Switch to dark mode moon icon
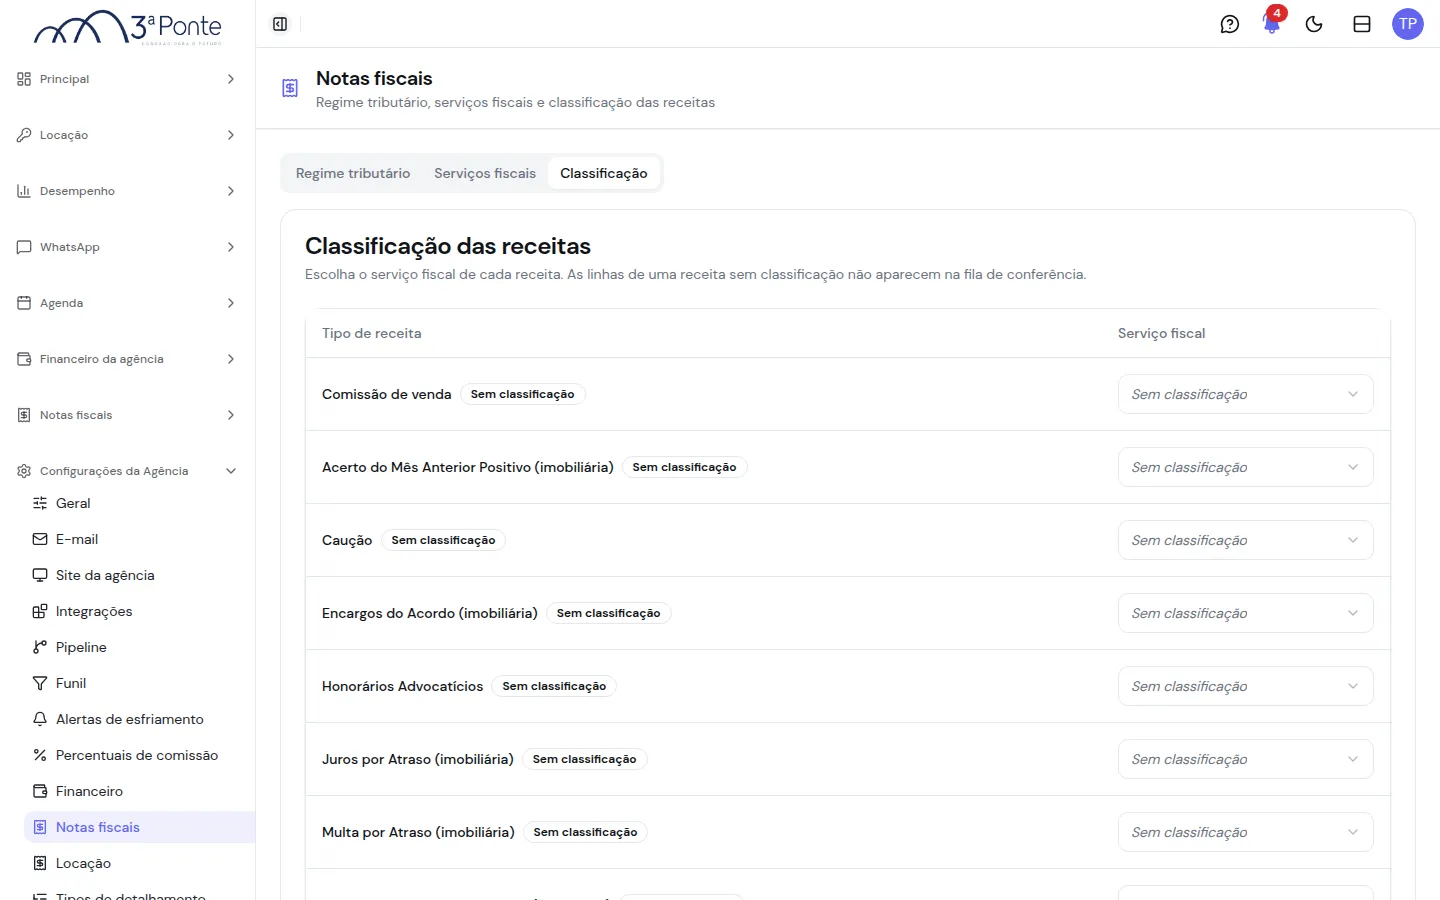 1314,24
